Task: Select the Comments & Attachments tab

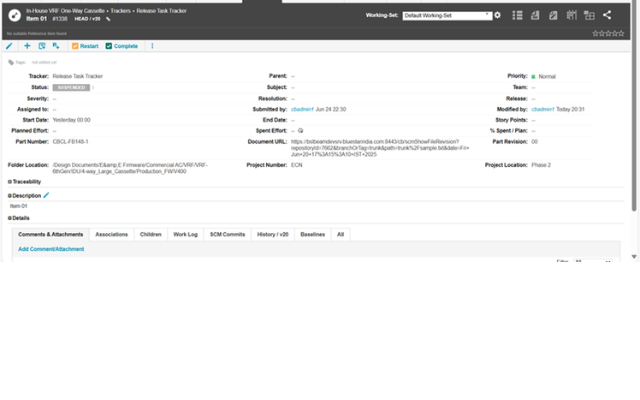Action: coord(51,235)
